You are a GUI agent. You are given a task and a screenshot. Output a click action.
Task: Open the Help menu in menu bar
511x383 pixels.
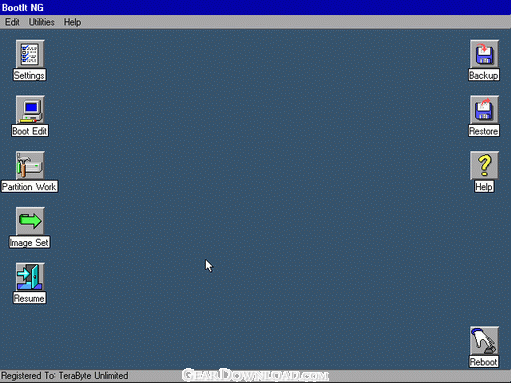72,22
